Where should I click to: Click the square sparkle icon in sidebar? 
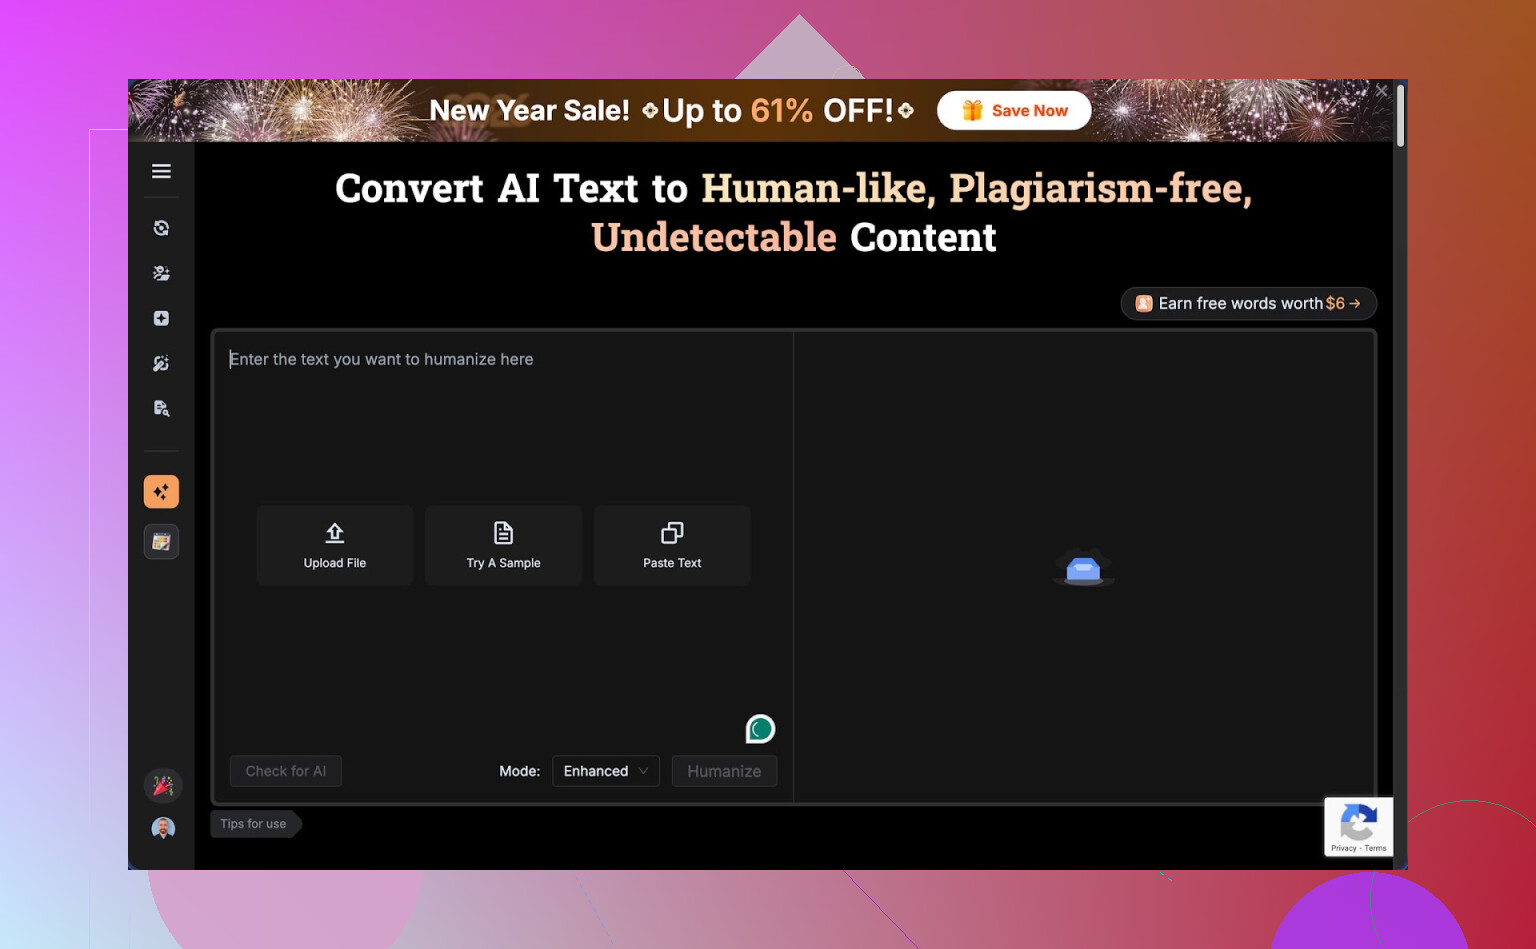pos(161,318)
